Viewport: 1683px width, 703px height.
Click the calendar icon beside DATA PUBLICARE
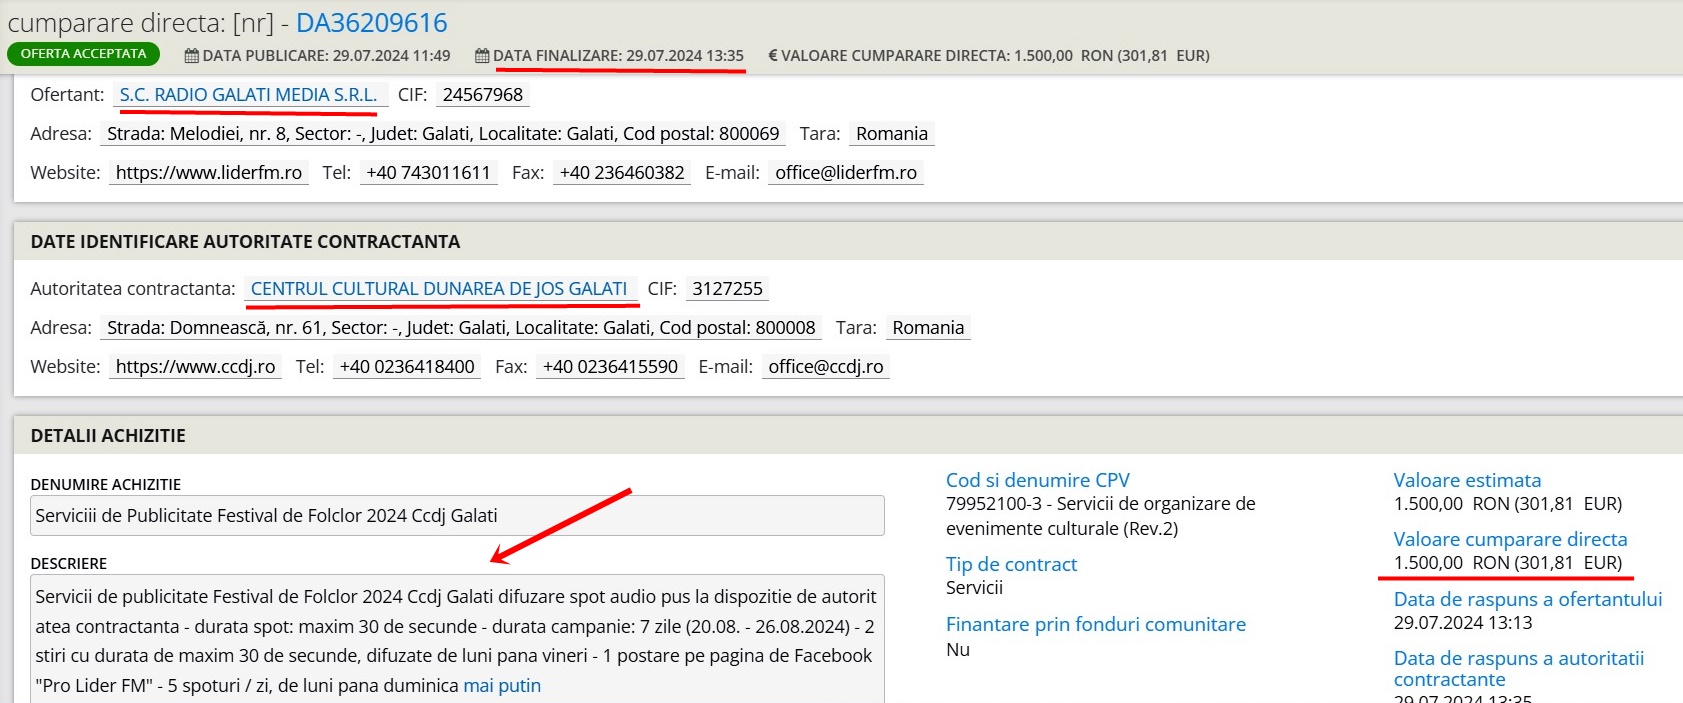click(x=192, y=56)
